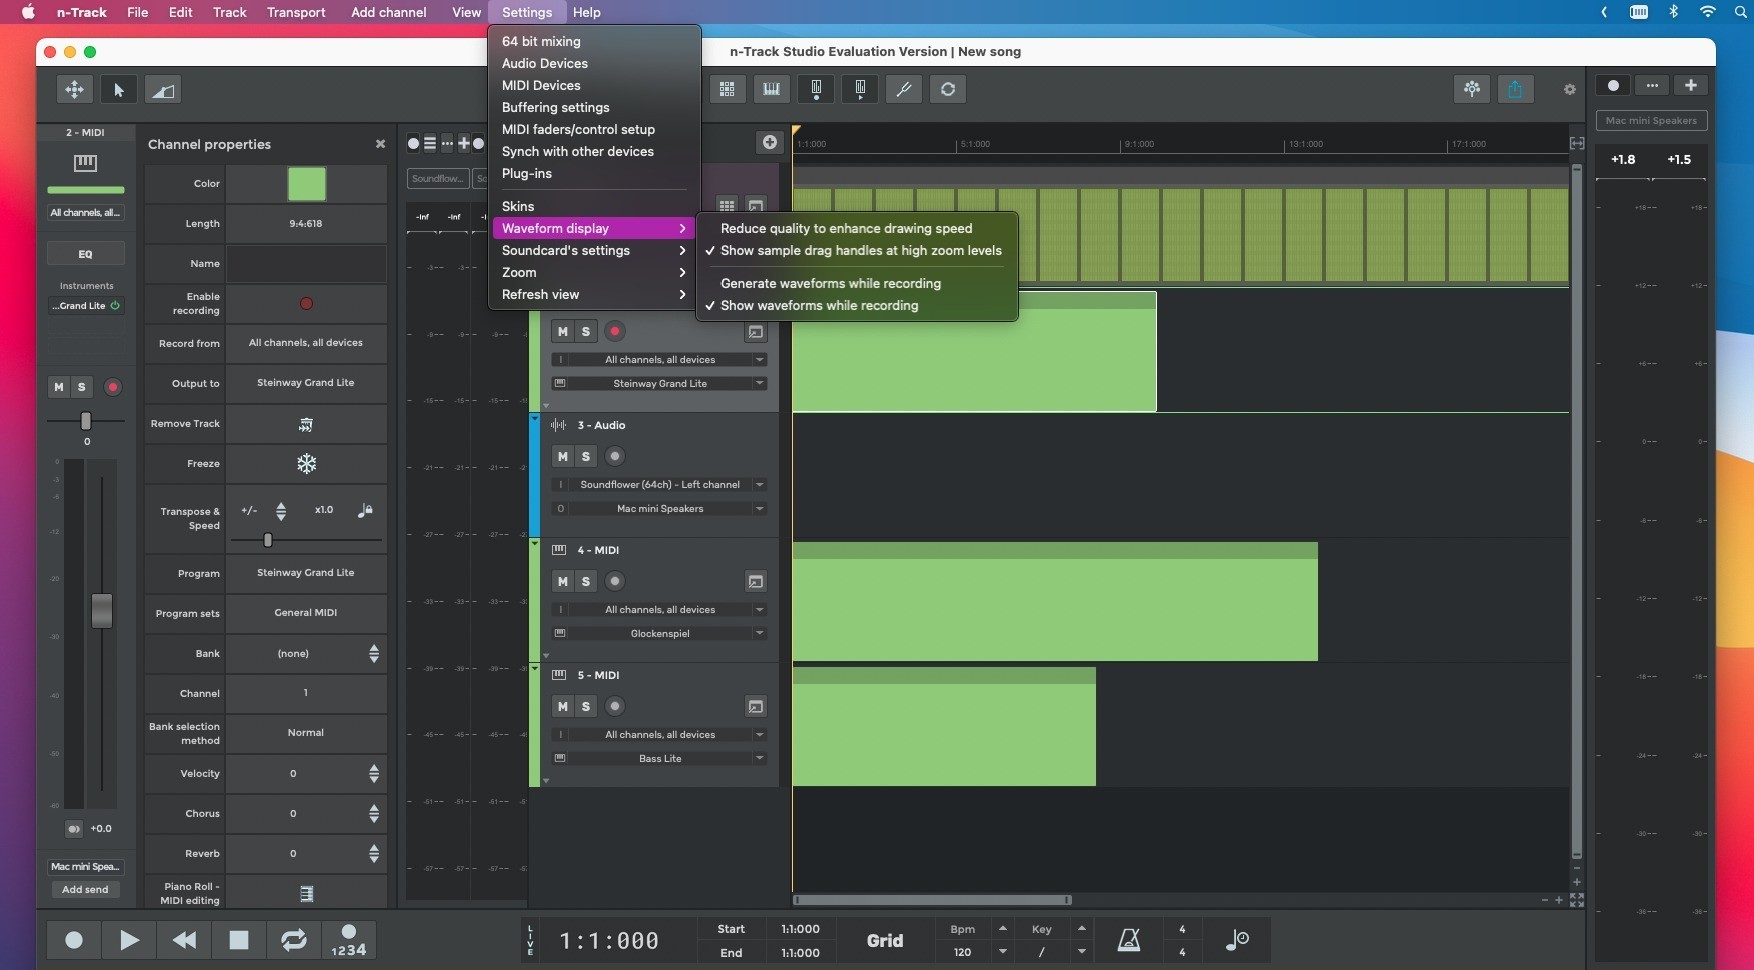1754x970 pixels.
Task: Arm recording on 3 - Audio track
Action: (x=615, y=456)
